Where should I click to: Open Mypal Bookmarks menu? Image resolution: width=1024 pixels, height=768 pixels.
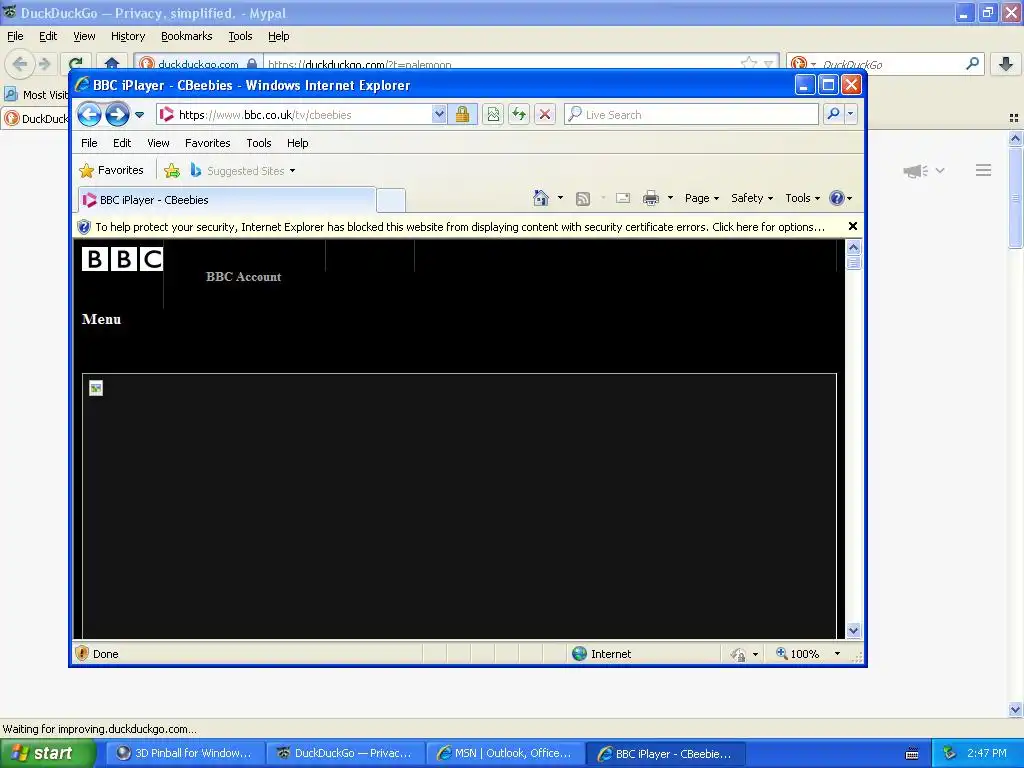click(187, 37)
